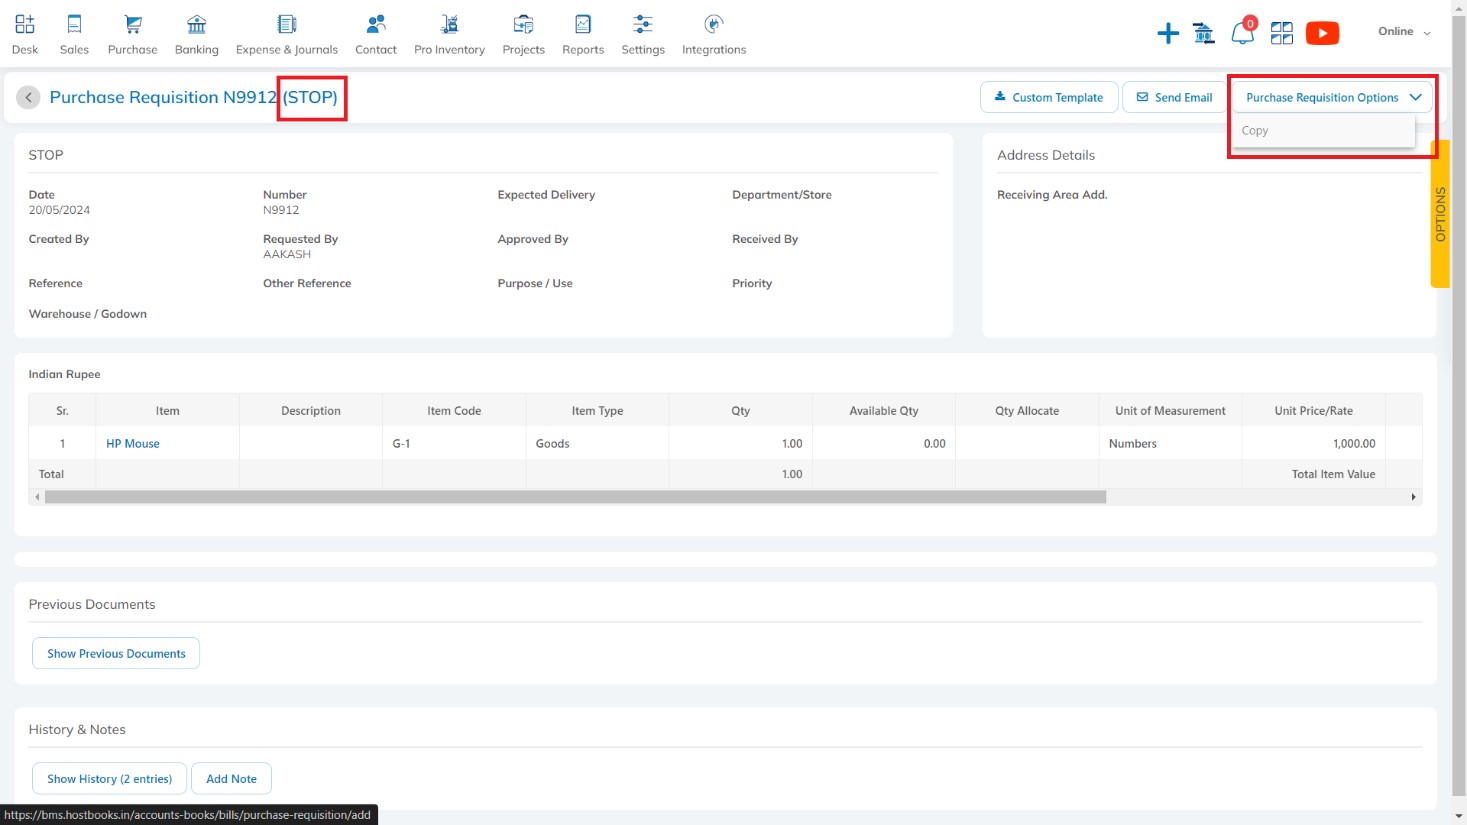Screen dimensions: 1467x825
Task: Click the Total Item Value label
Action: pos(1333,474)
